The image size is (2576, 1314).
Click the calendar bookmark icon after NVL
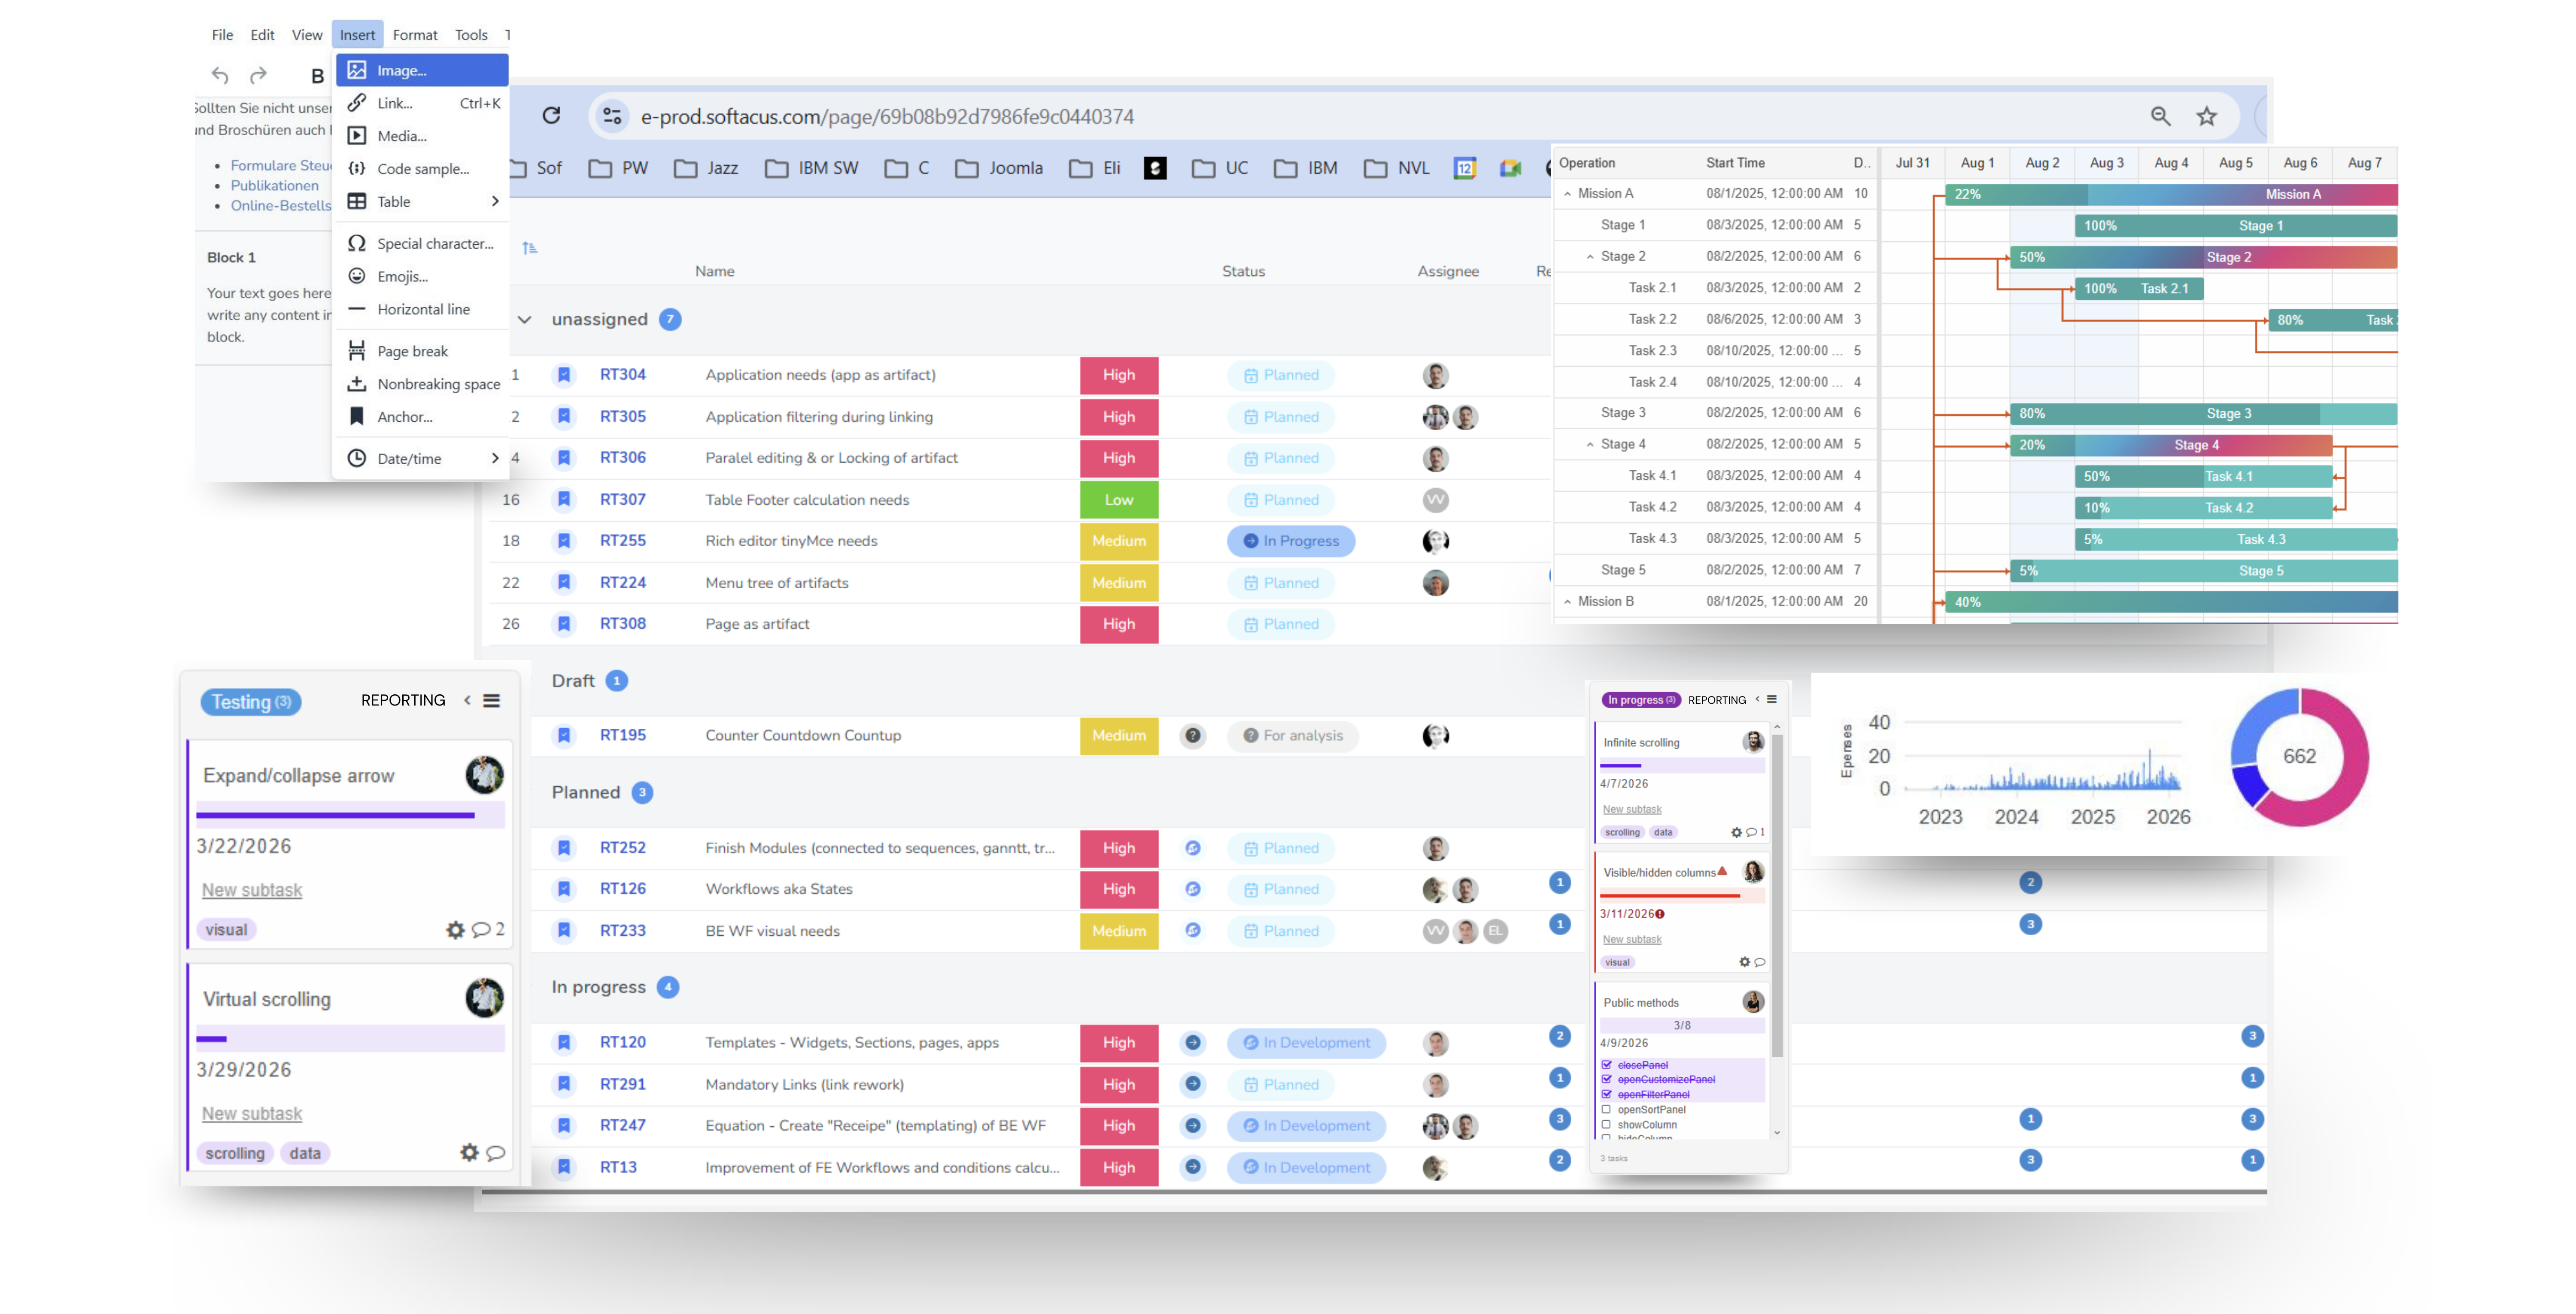pyautogui.click(x=1464, y=168)
